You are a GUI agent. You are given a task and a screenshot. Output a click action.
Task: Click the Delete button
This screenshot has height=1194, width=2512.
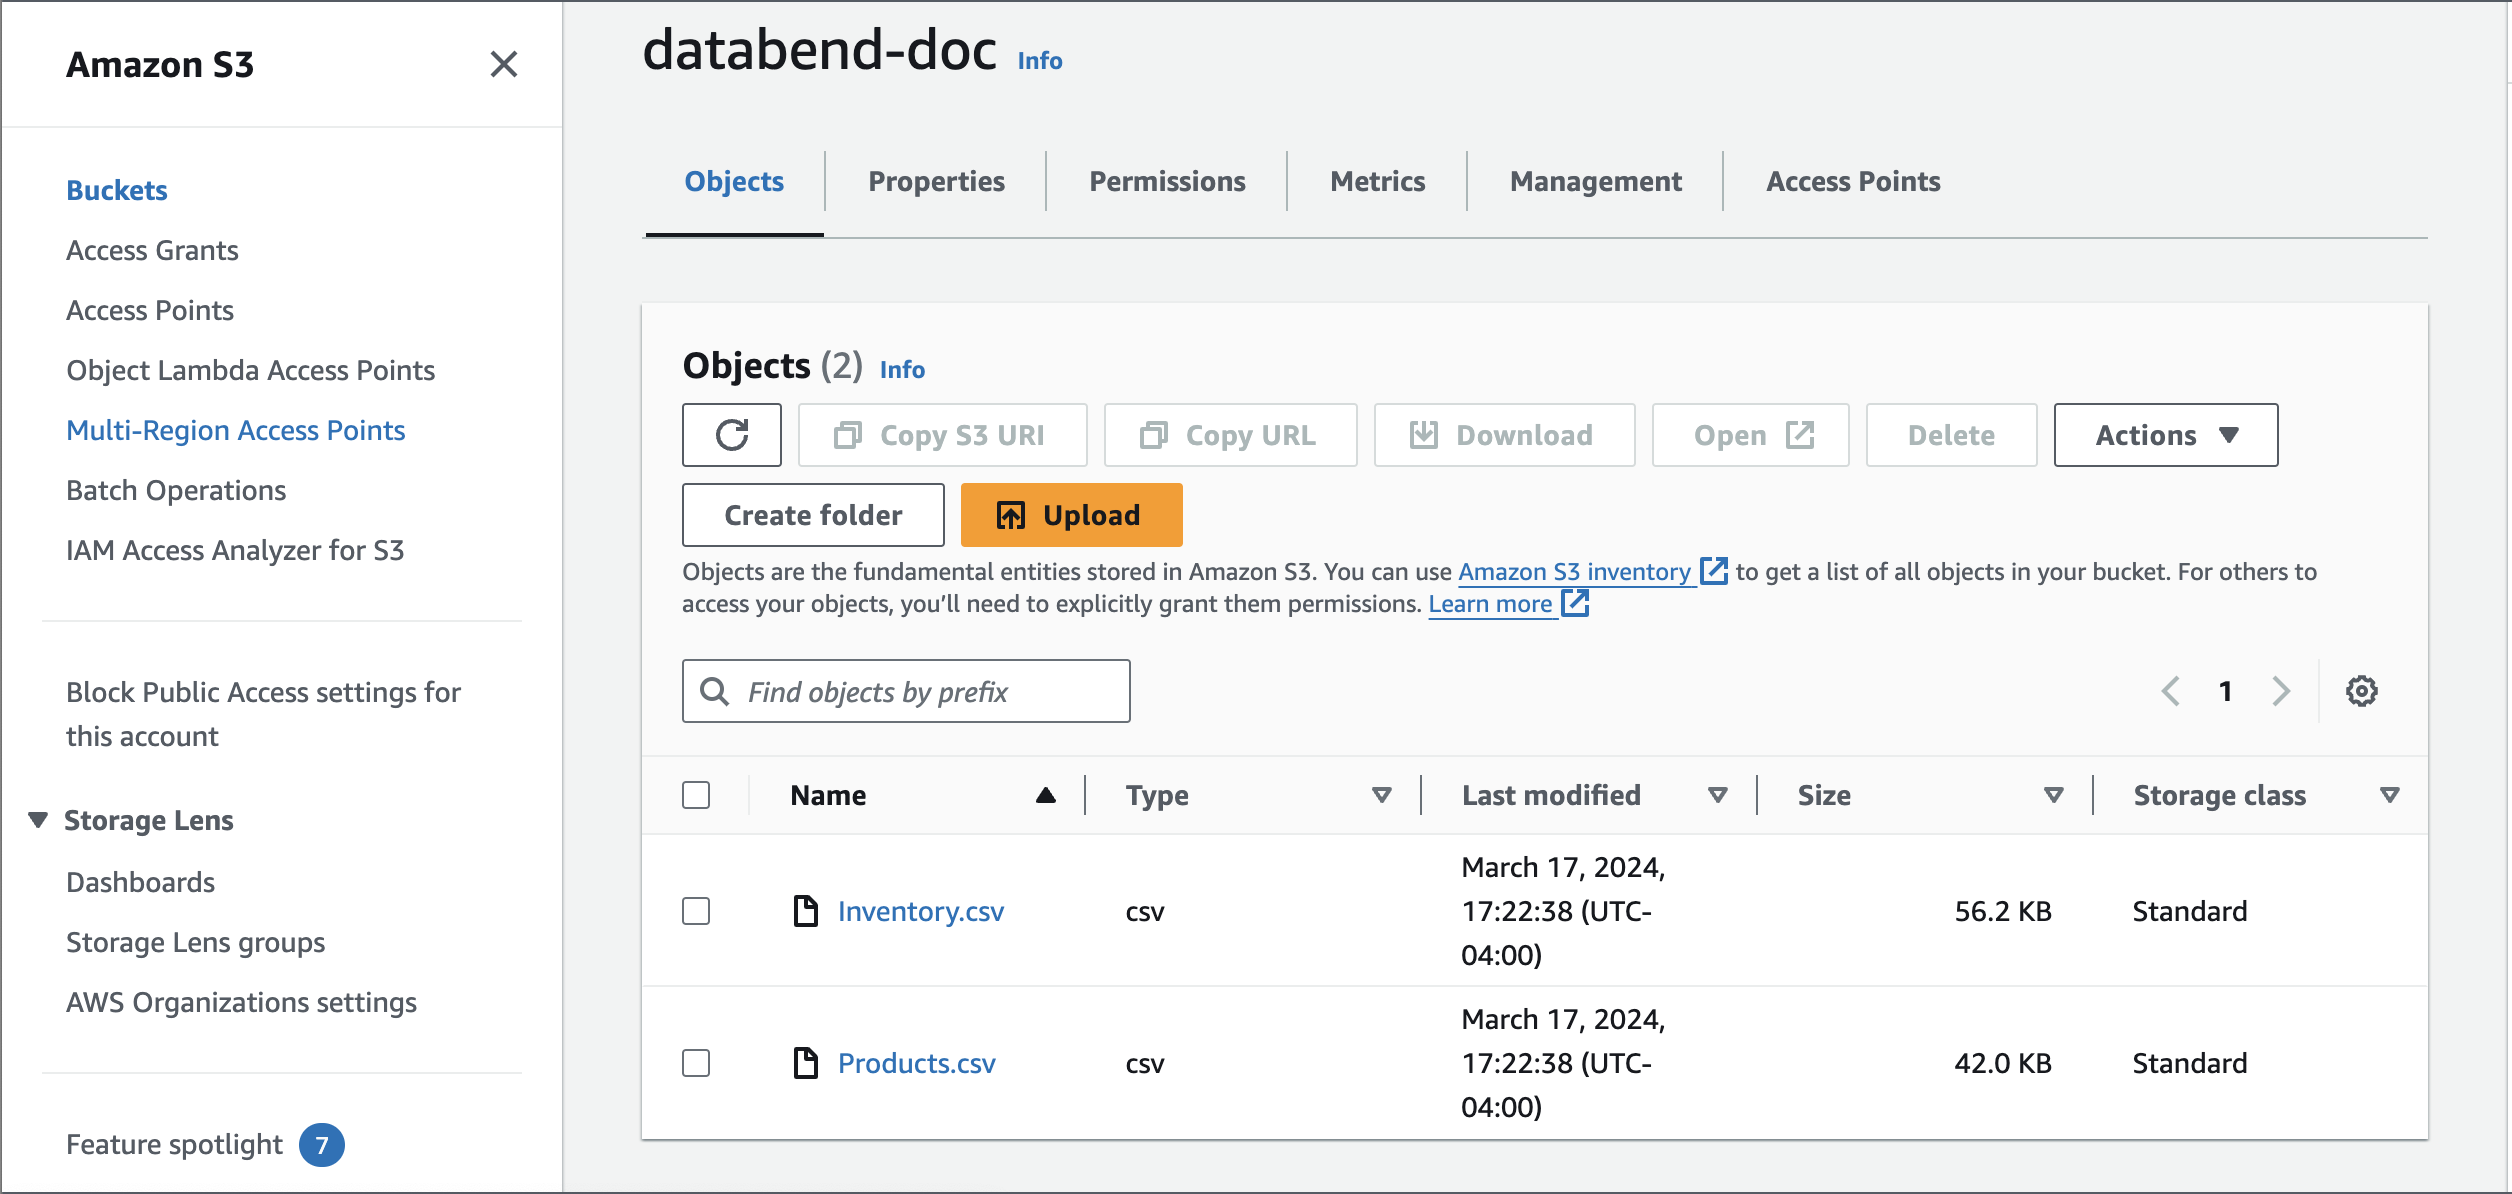click(1951, 435)
